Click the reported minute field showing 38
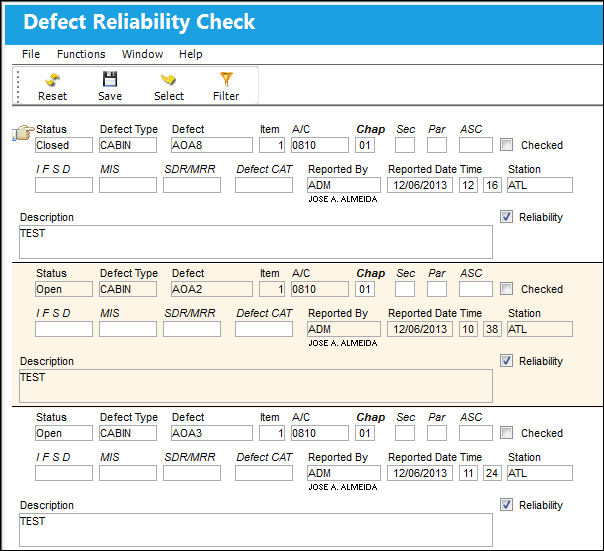This screenshot has height=551, width=604. pyautogui.click(x=492, y=329)
